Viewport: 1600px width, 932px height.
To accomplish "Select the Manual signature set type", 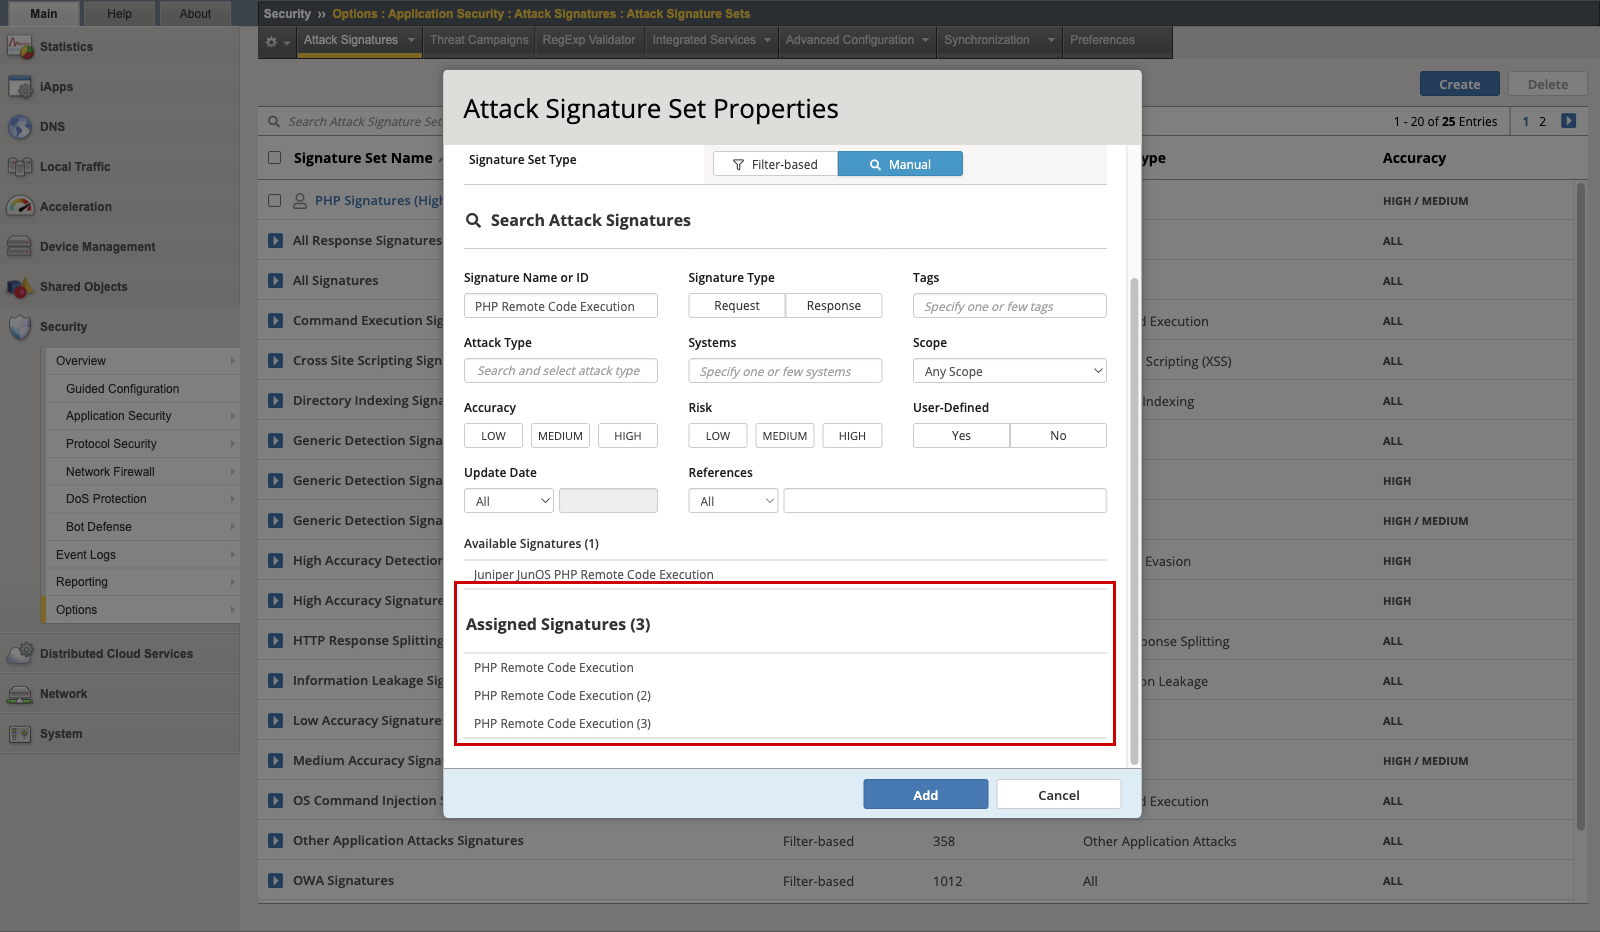I will (900, 164).
